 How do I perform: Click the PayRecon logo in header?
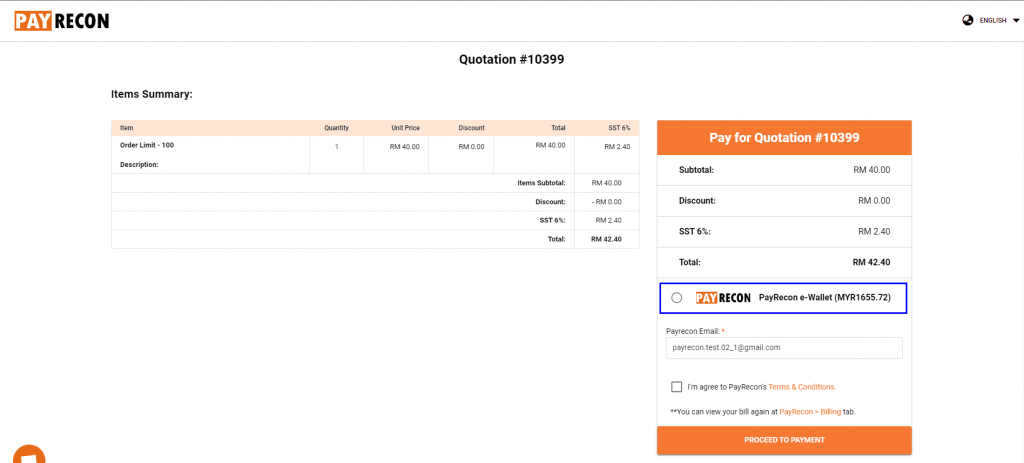(61, 21)
